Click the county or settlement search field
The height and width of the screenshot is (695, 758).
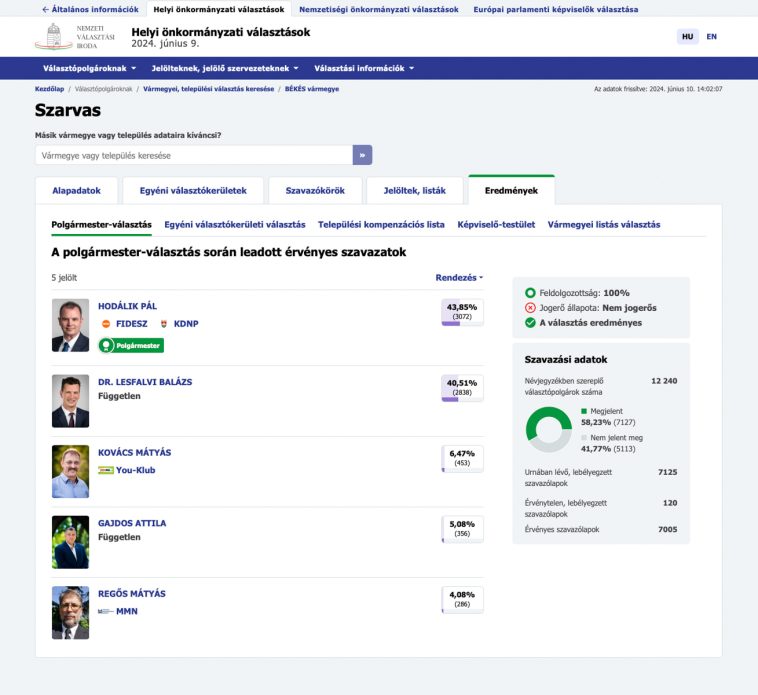click(194, 155)
